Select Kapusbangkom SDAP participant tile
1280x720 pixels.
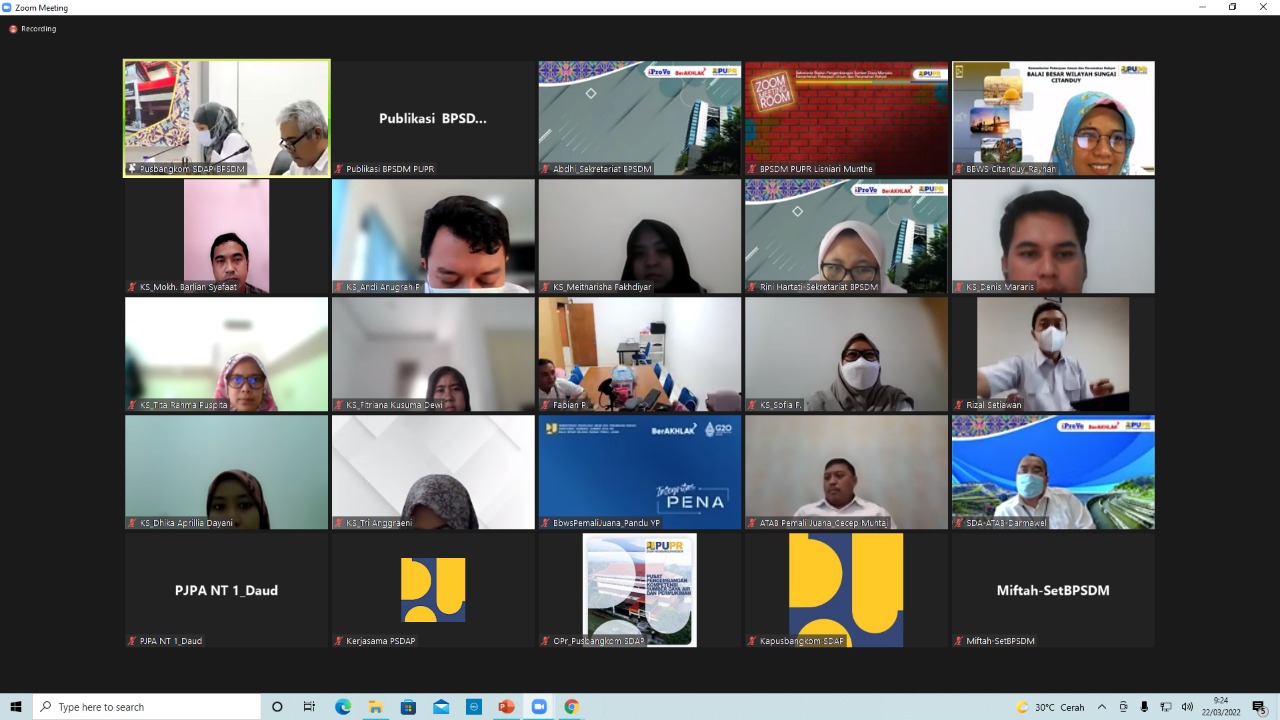point(846,590)
